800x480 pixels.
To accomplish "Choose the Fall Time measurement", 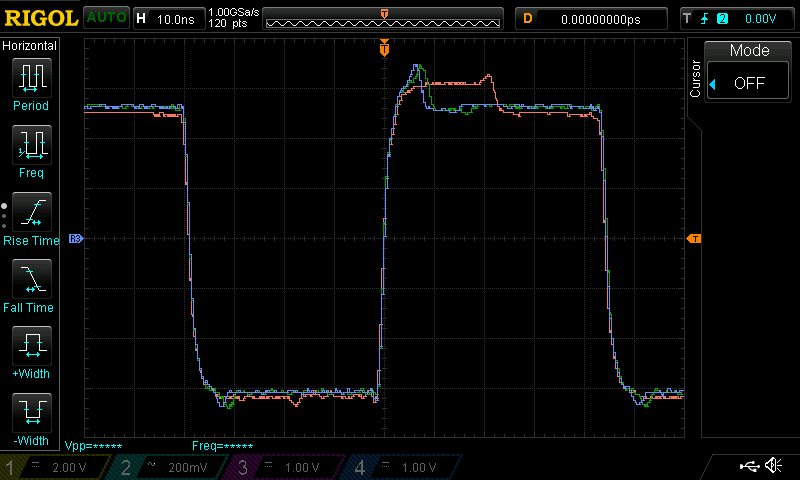I will point(30,280).
